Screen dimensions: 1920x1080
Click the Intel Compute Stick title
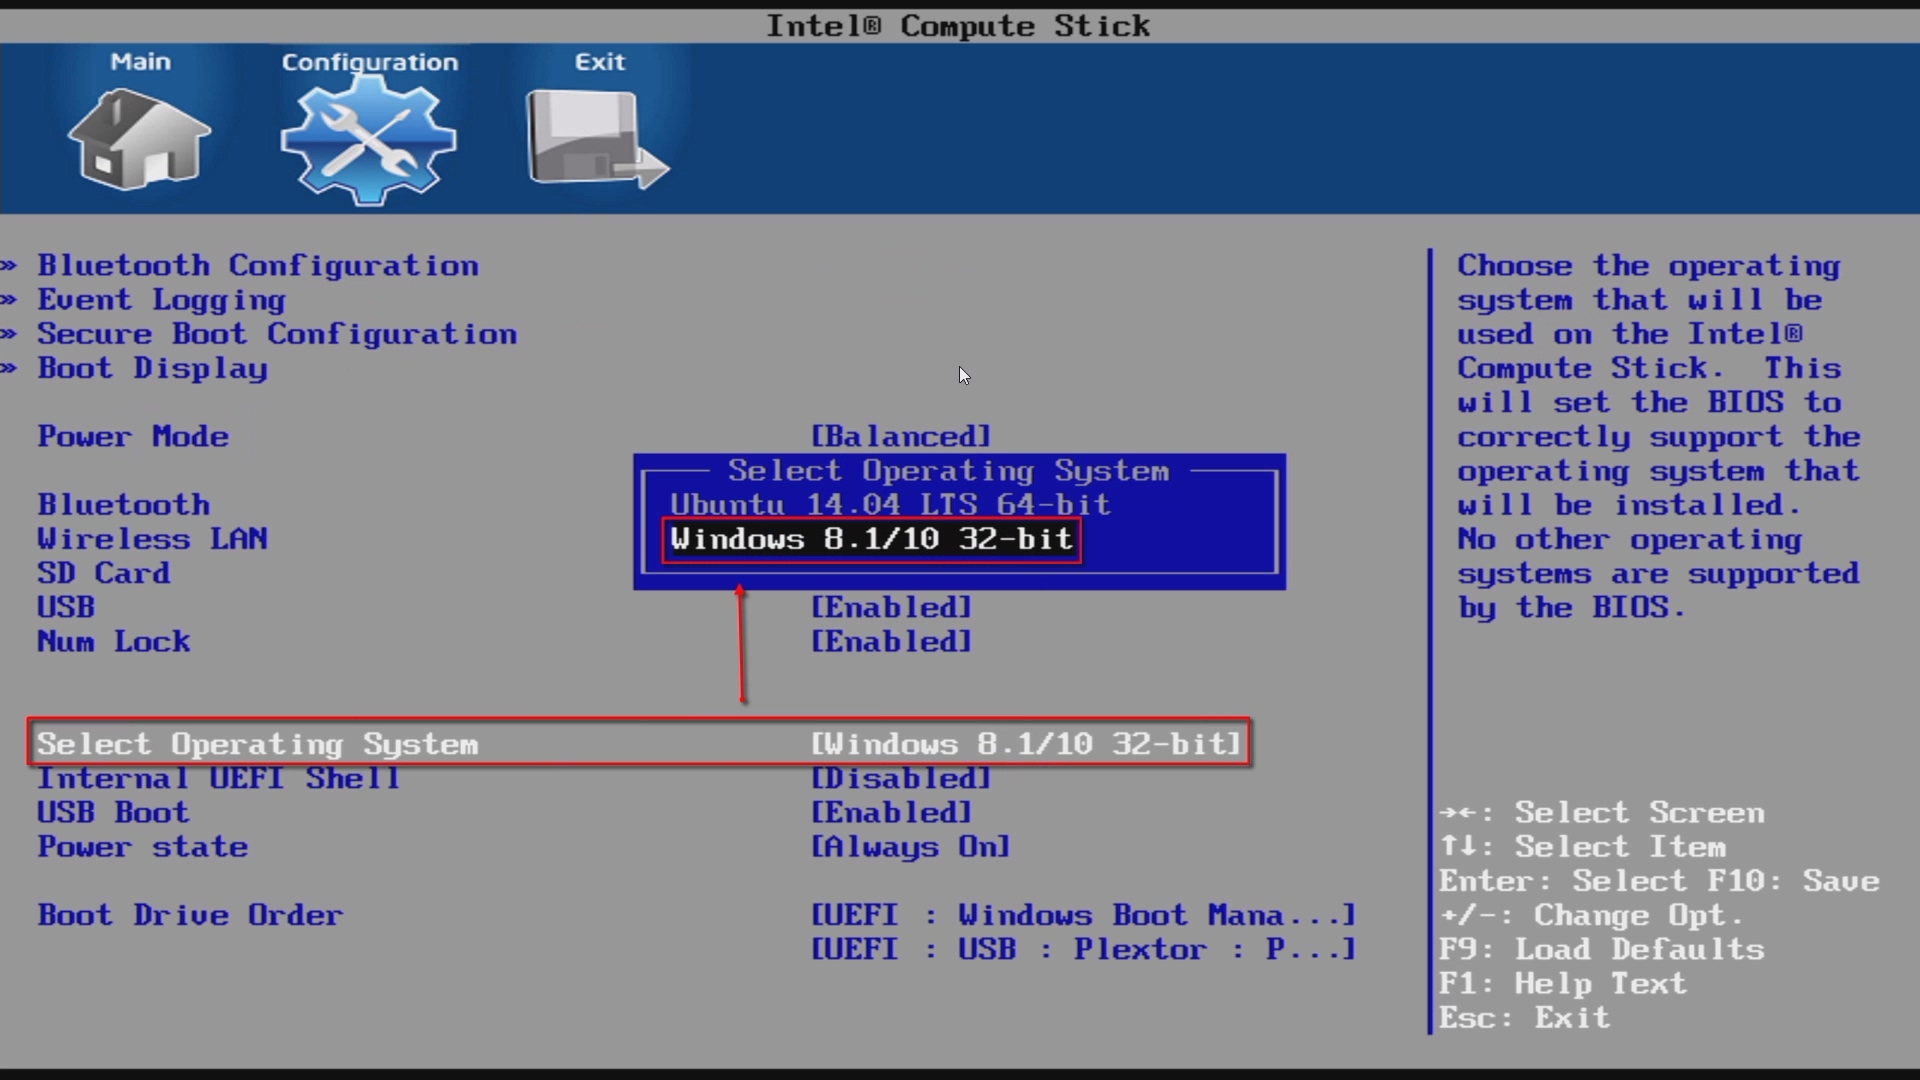point(958,26)
